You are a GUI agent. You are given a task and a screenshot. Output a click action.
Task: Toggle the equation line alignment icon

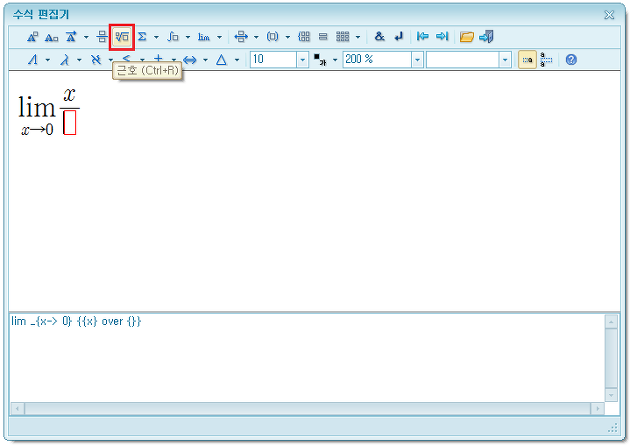point(546,60)
